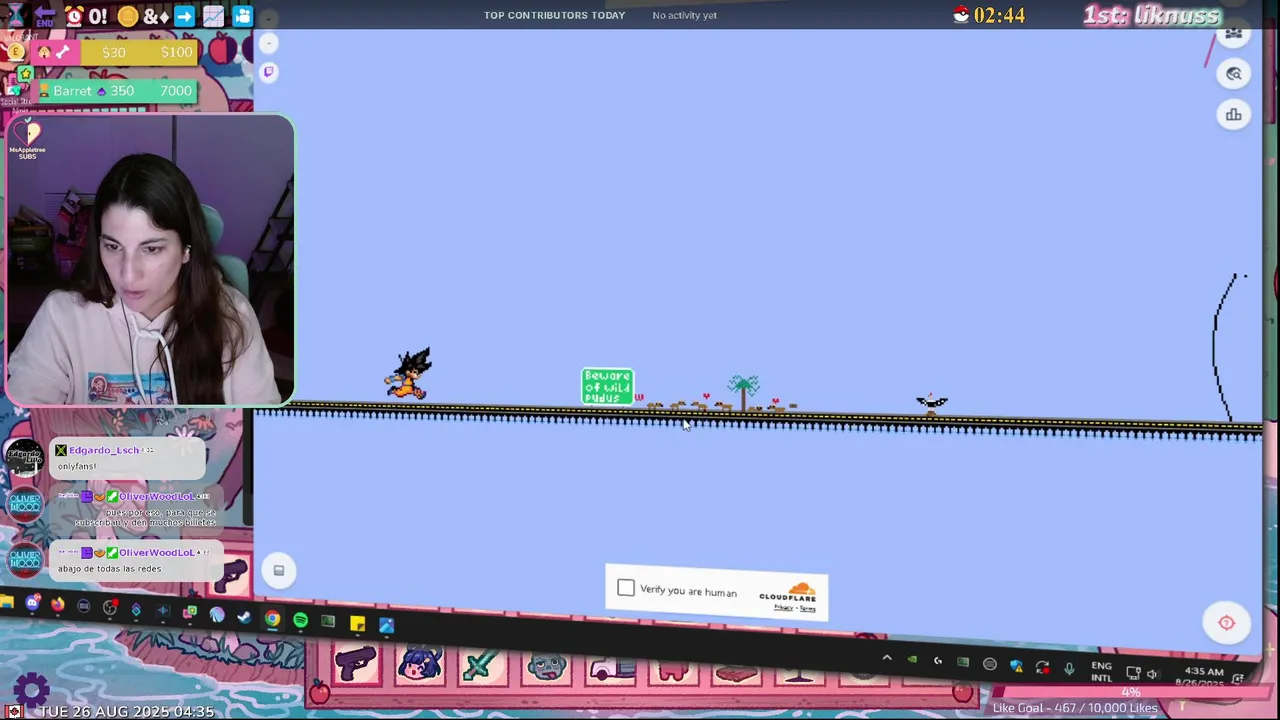Click the Cloudflare logo in the widget
The image size is (1280, 720).
788,592
